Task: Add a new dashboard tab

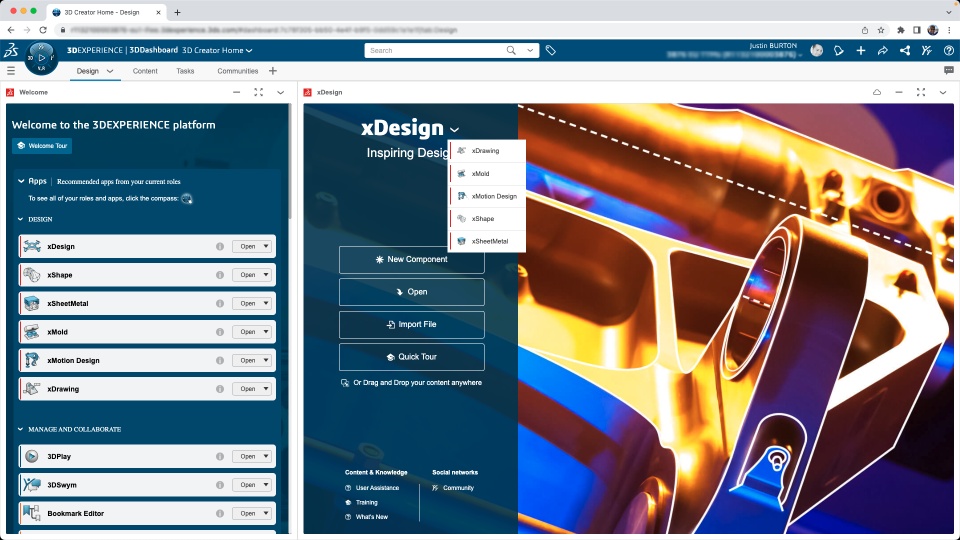Action: [273, 71]
